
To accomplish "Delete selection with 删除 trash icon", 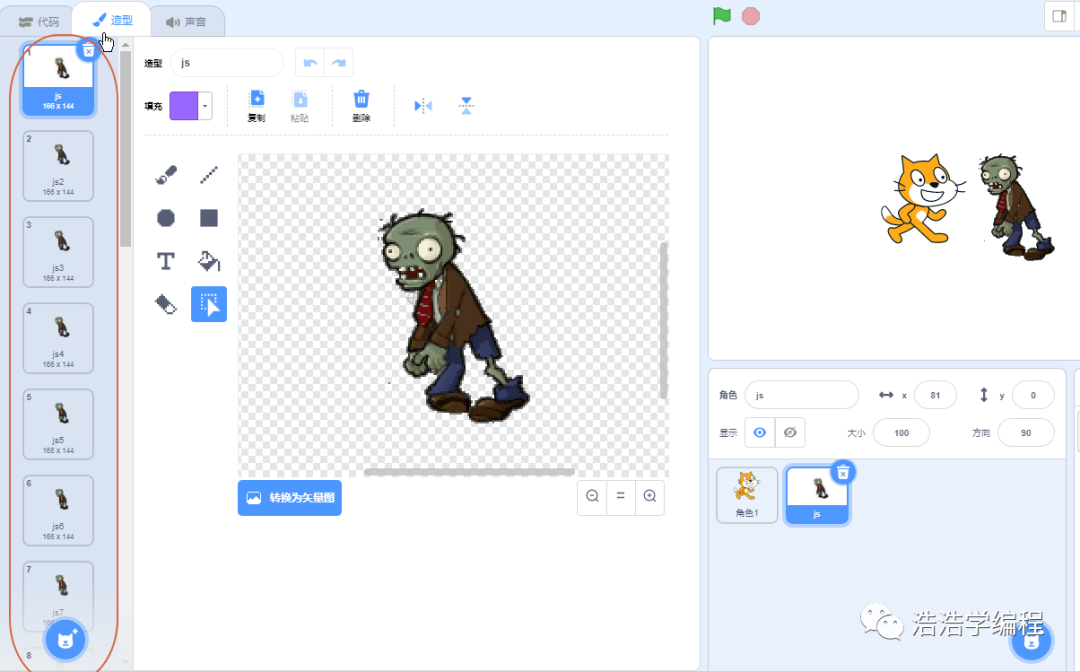I will [x=361, y=105].
